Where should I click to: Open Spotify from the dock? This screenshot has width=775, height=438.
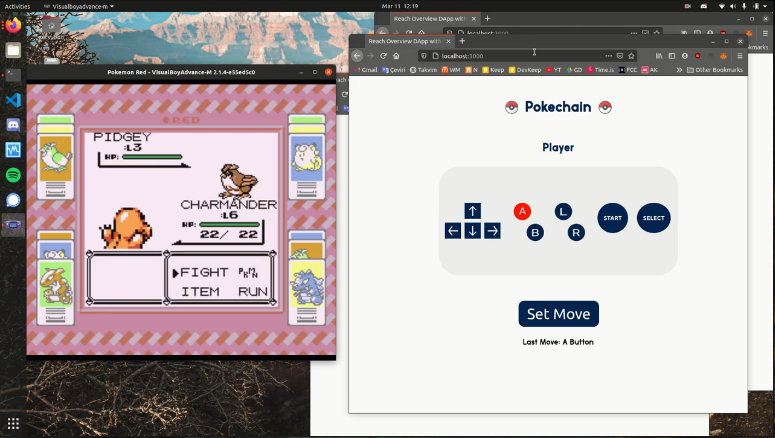13,175
